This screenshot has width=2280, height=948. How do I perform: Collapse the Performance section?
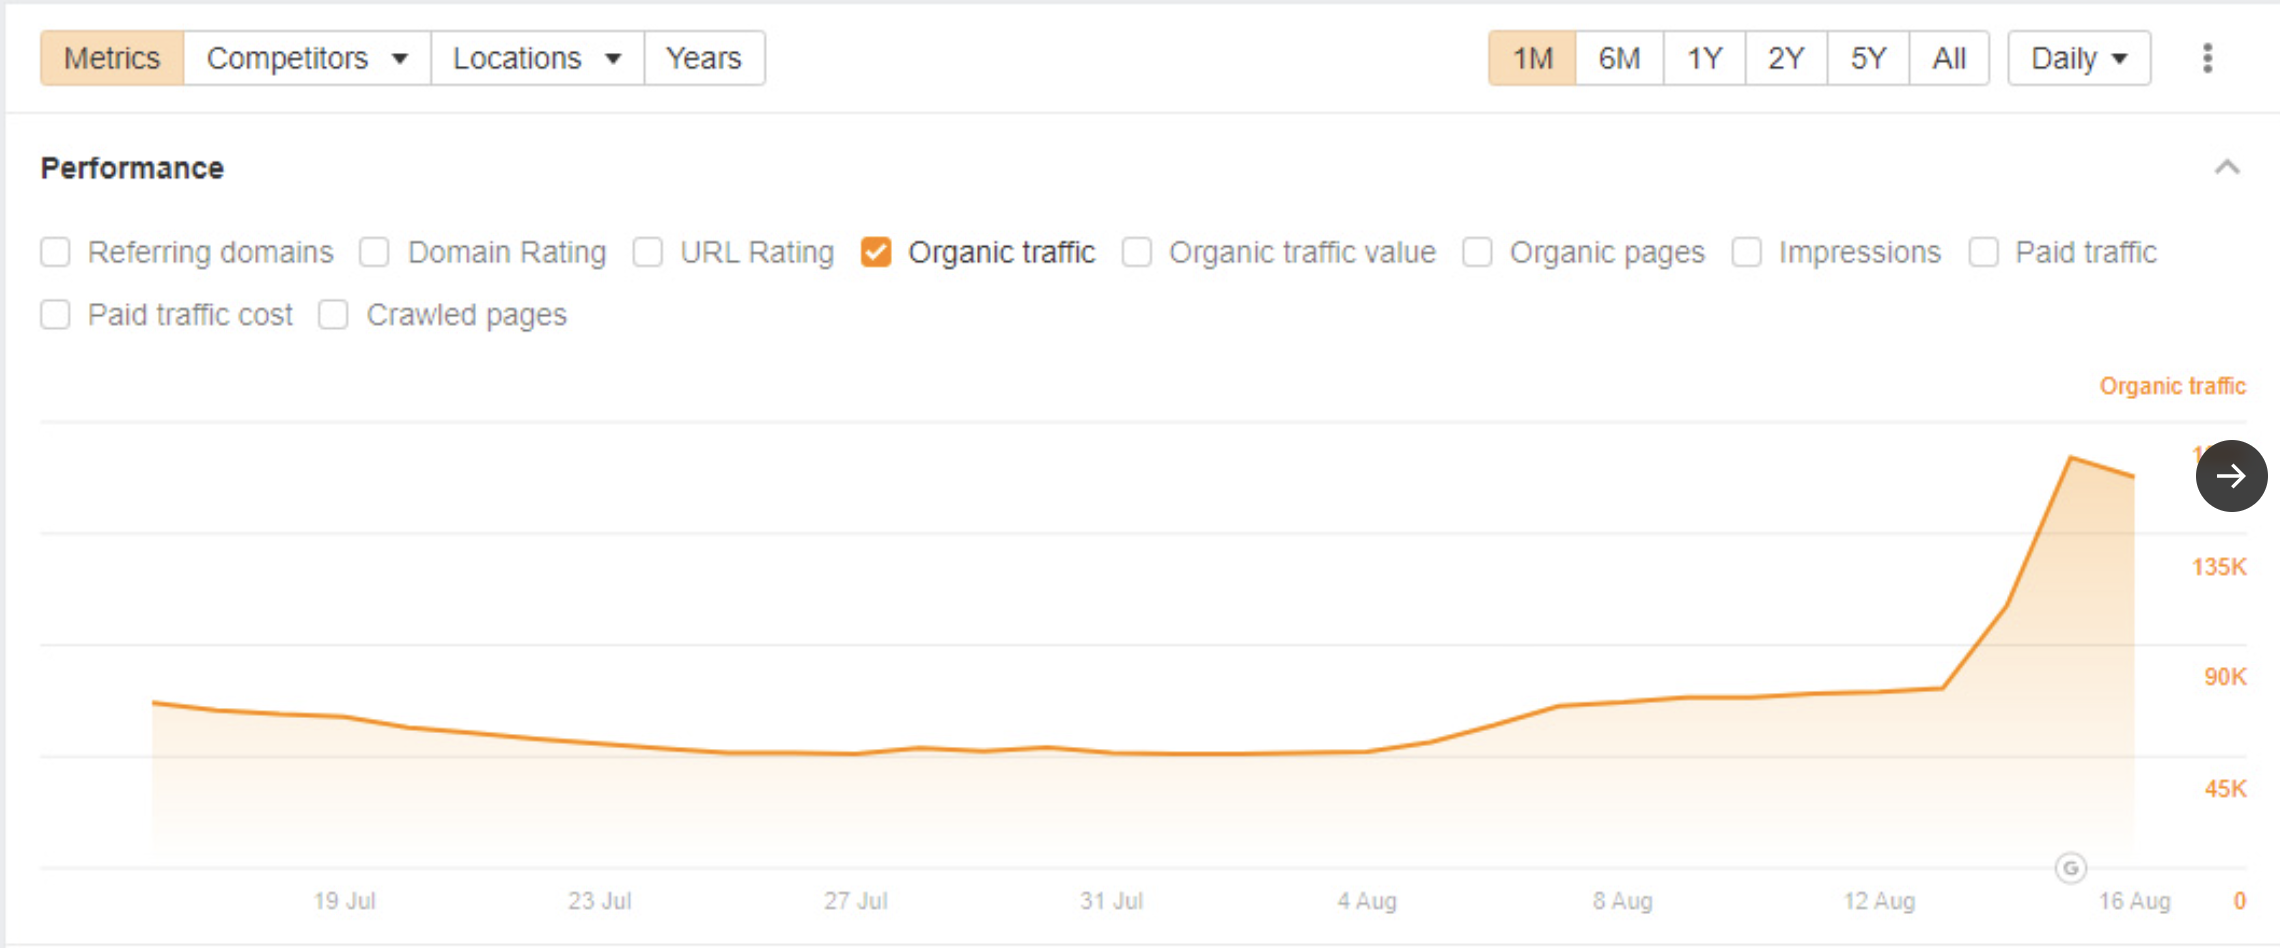click(2226, 168)
